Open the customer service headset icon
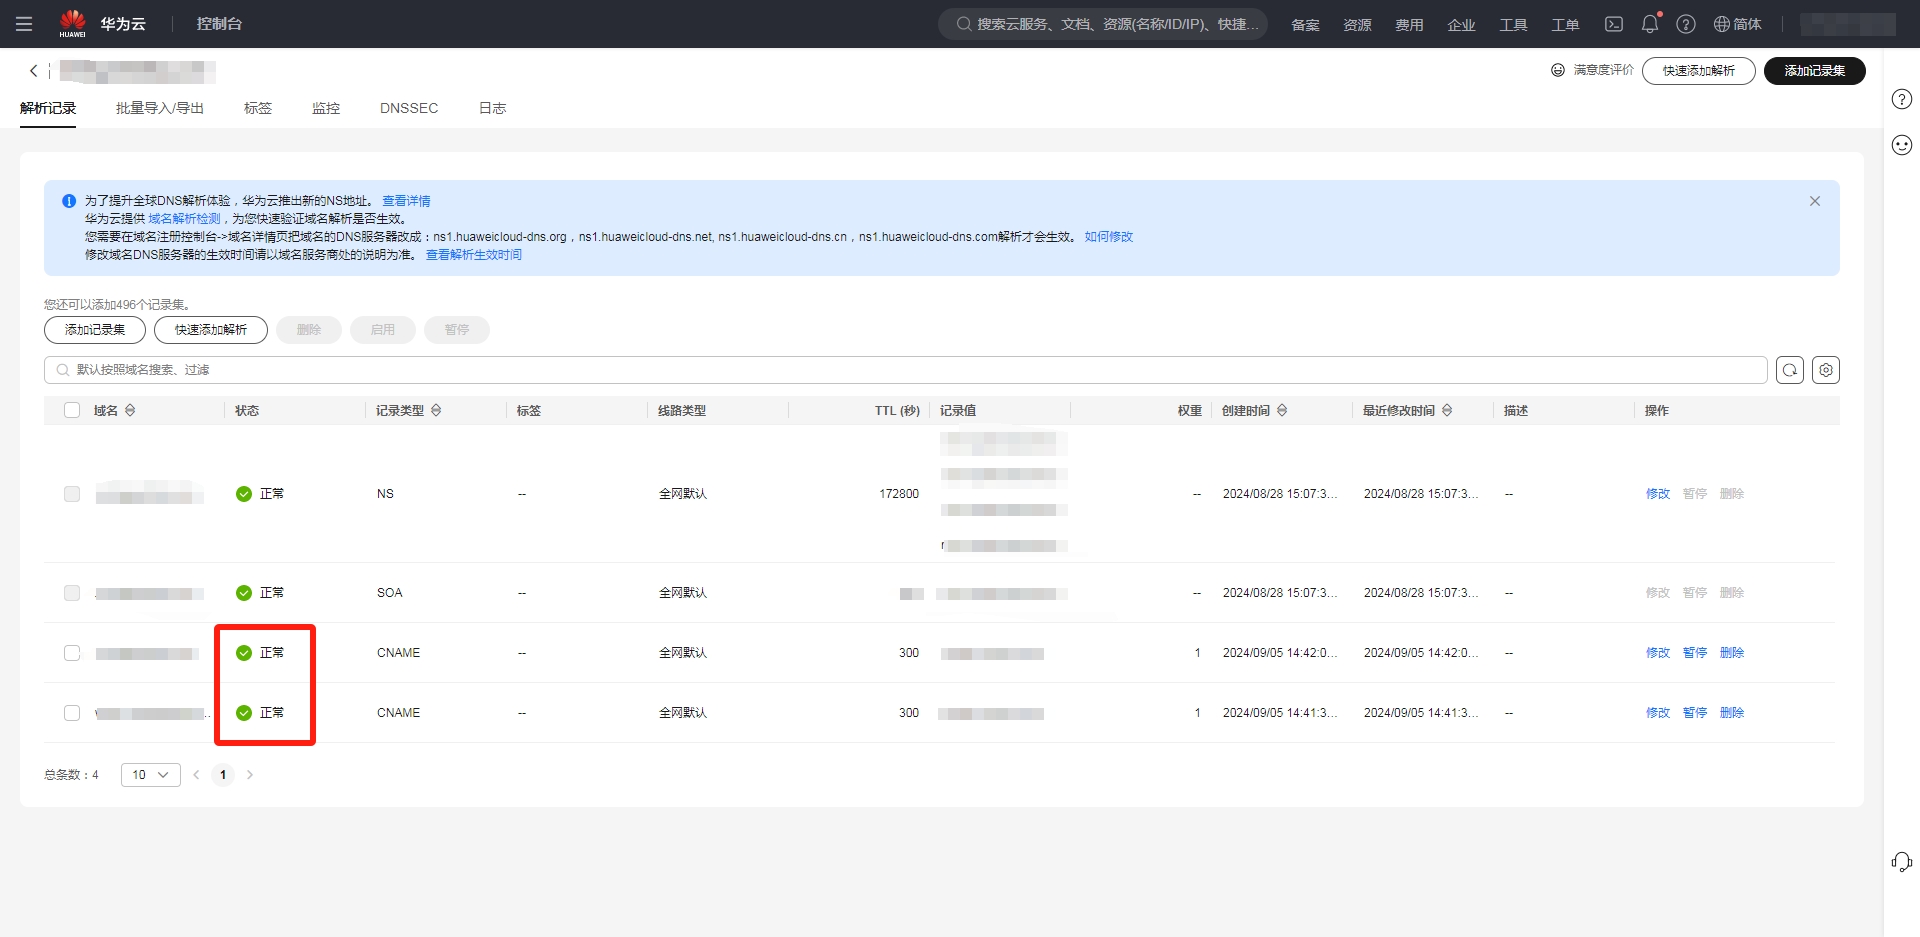Viewport: 1920px width, 937px height. [x=1902, y=862]
